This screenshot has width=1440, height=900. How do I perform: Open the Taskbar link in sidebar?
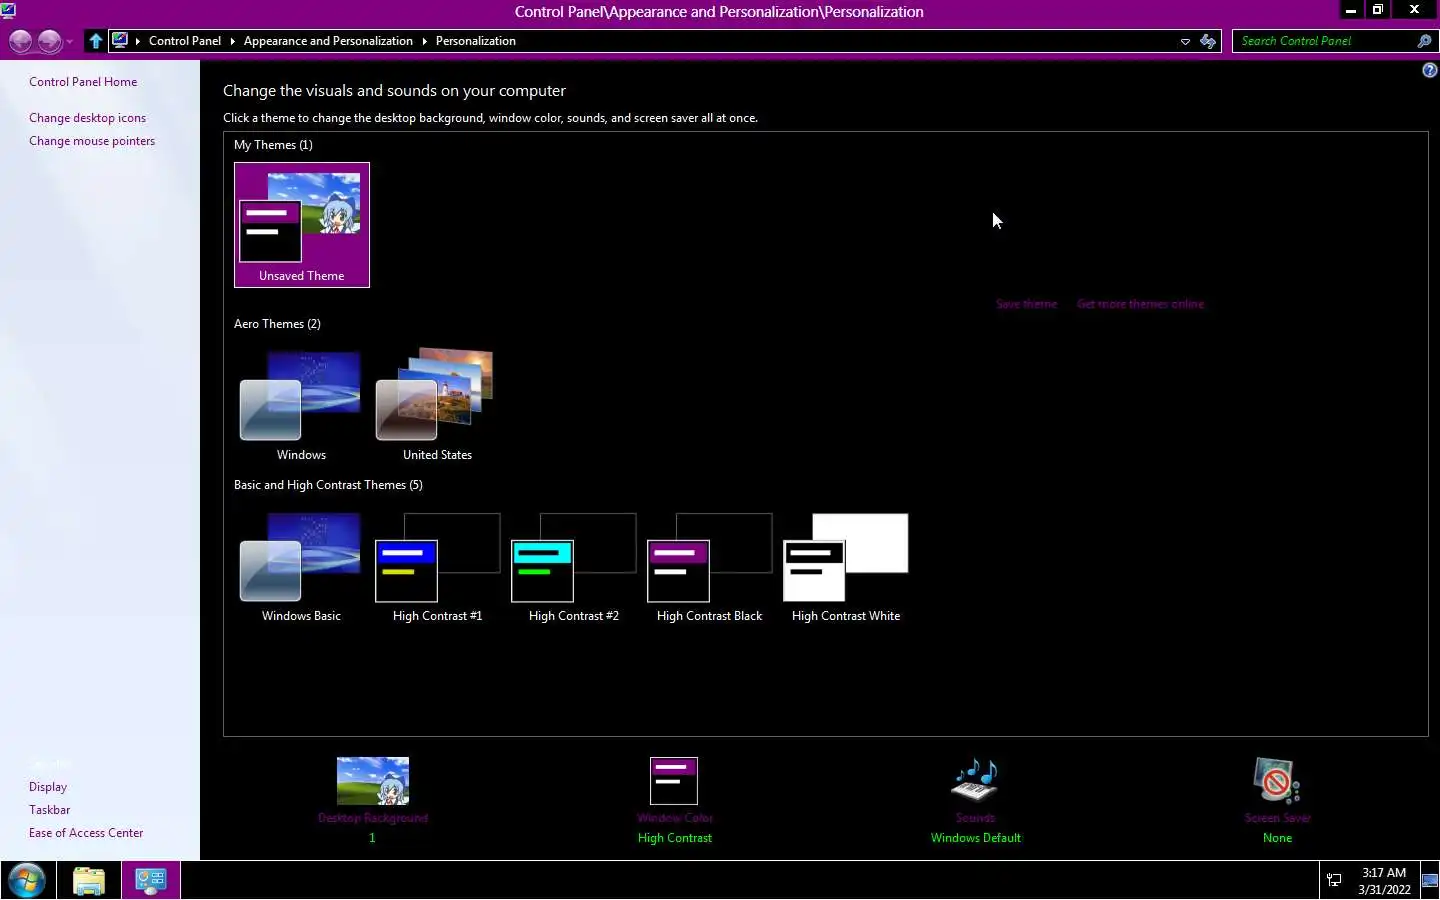(50, 810)
